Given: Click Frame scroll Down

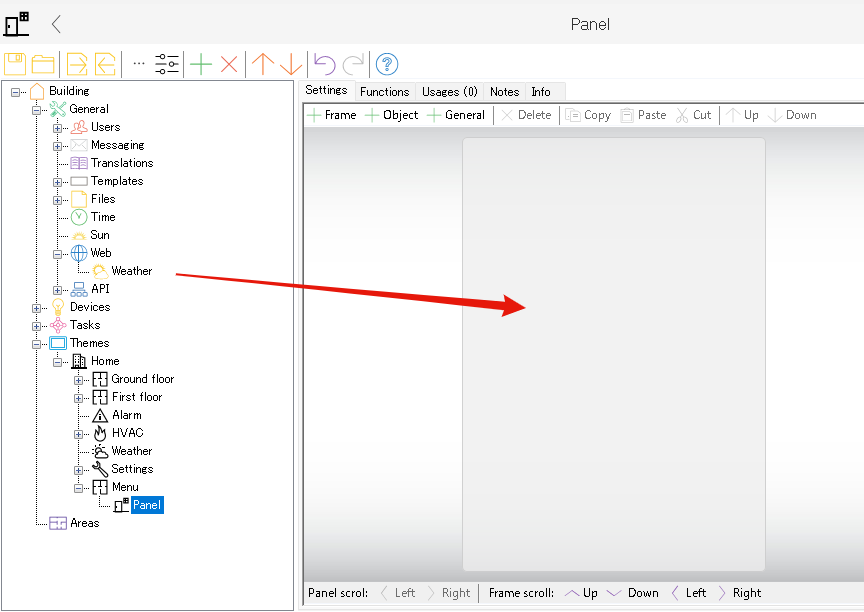Looking at the screenshot, I should tap(633, 593).
